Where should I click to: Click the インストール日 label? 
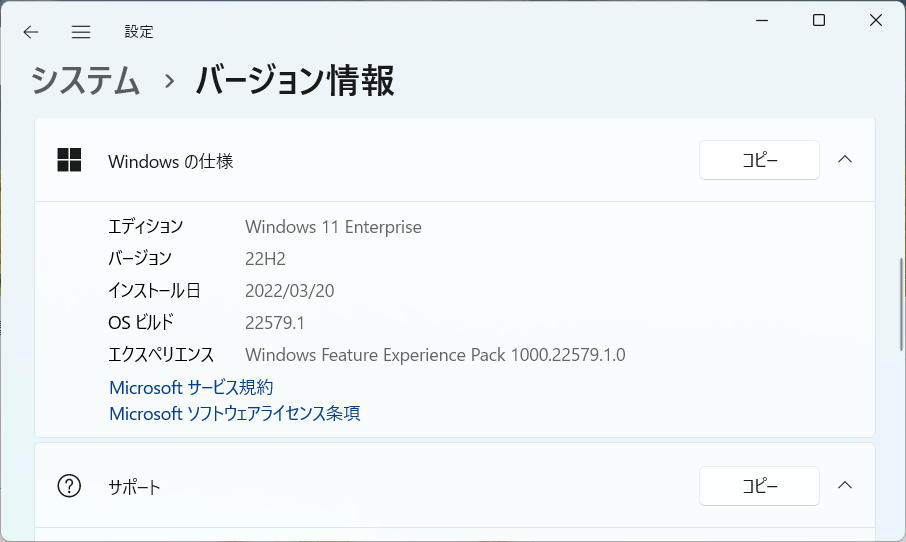point(154,290)
